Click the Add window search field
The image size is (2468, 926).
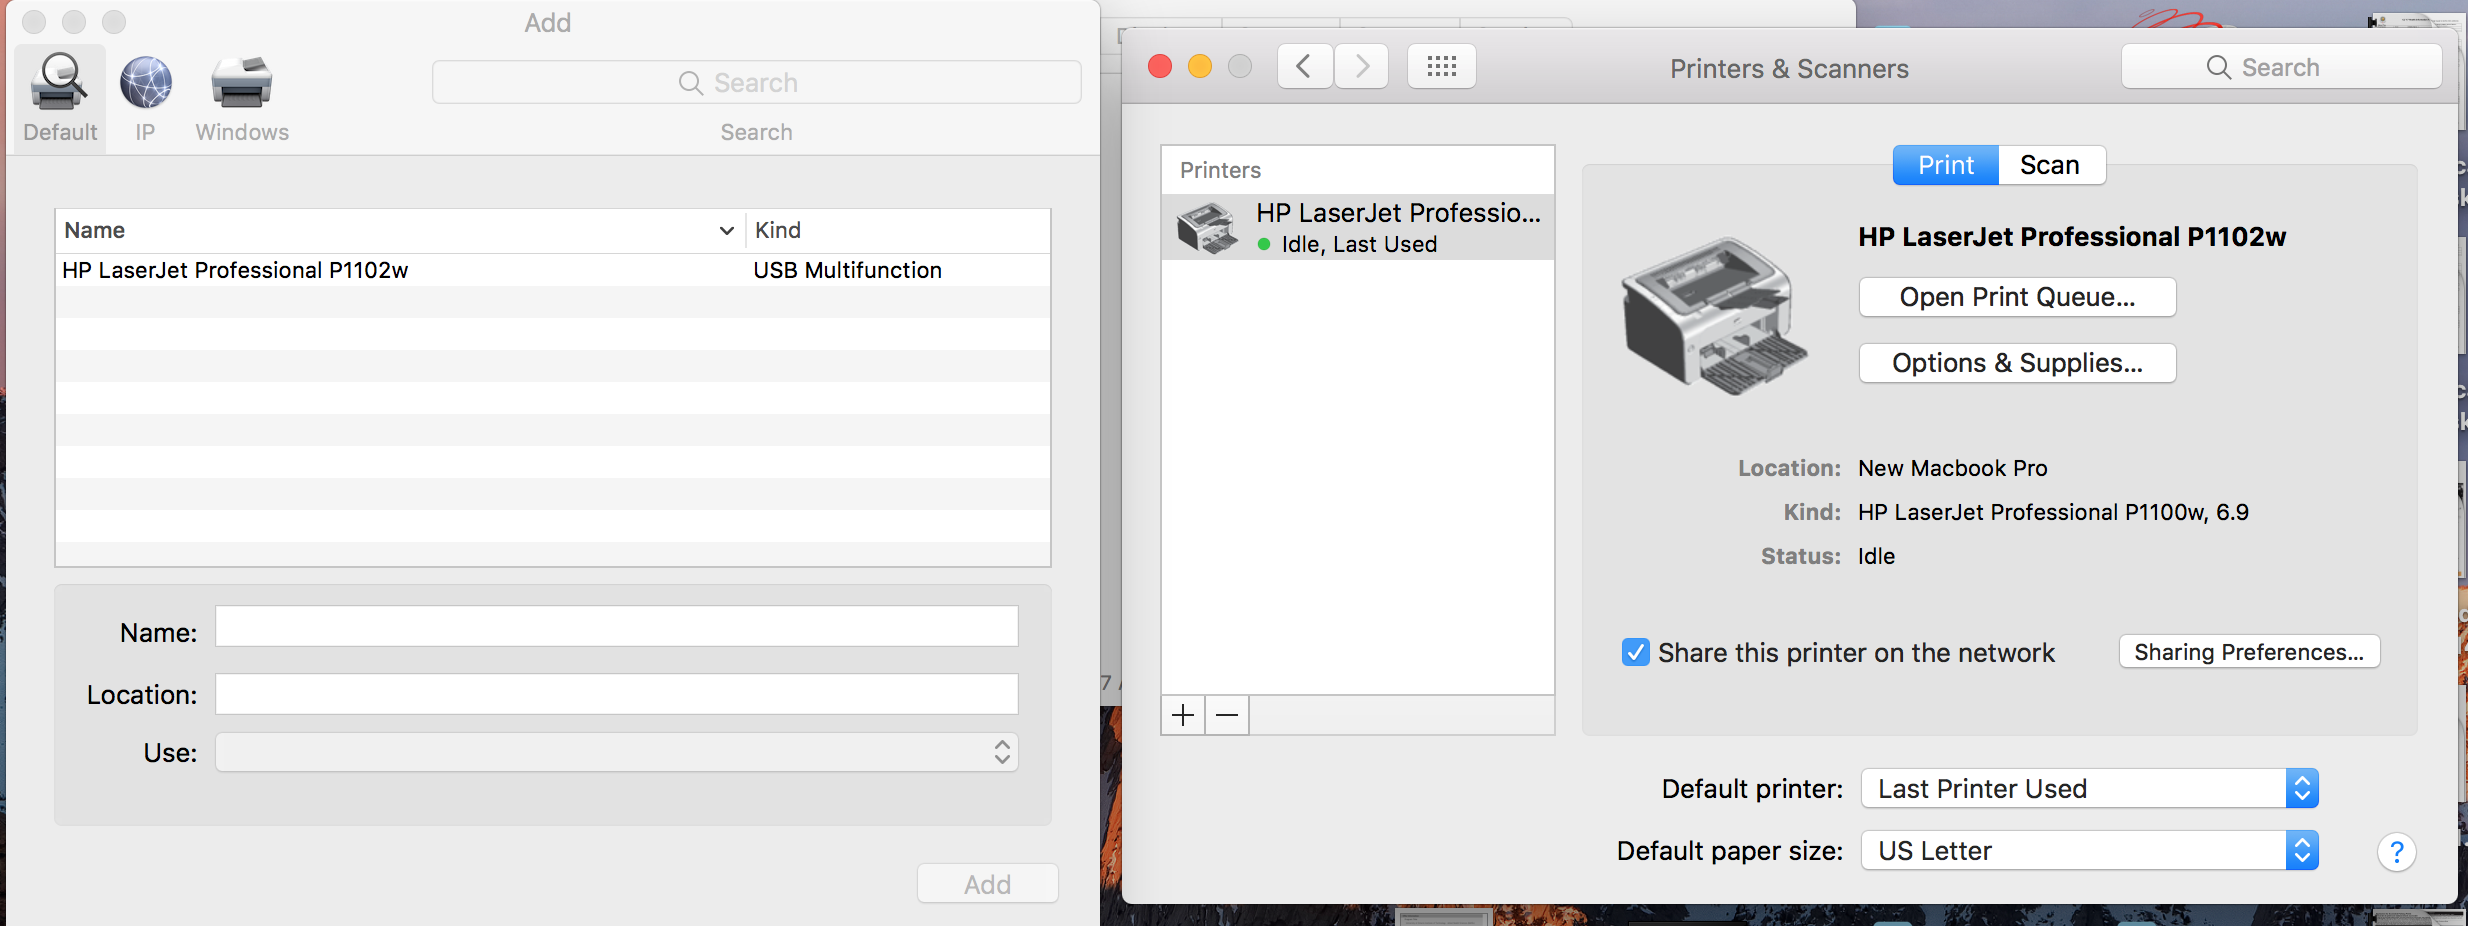coord(757,82)
